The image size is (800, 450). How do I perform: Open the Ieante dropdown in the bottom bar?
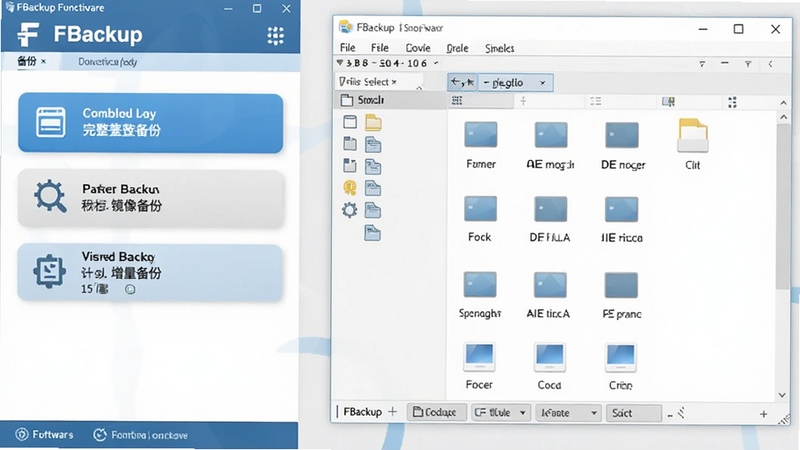pyautogui.click(x=568, y=412)
